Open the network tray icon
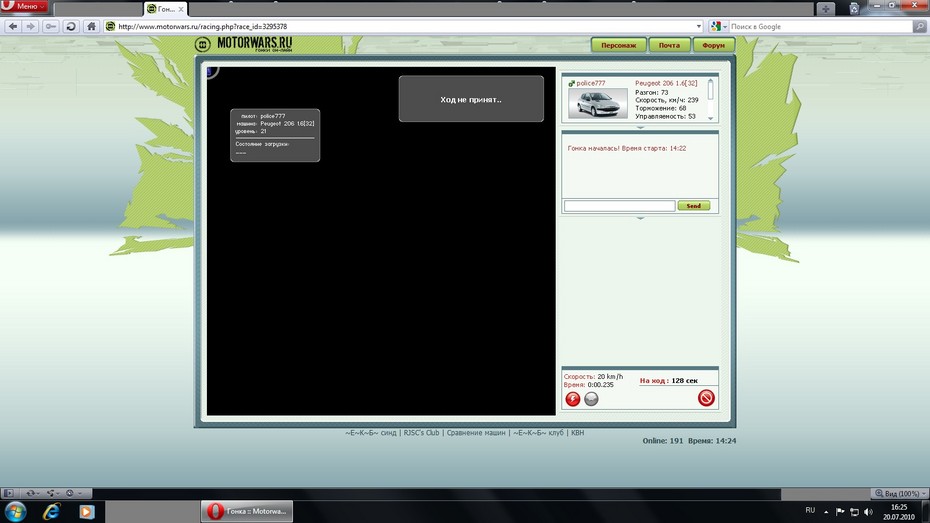The width and height of the screenshot is (930, 523). click(854, 512)
